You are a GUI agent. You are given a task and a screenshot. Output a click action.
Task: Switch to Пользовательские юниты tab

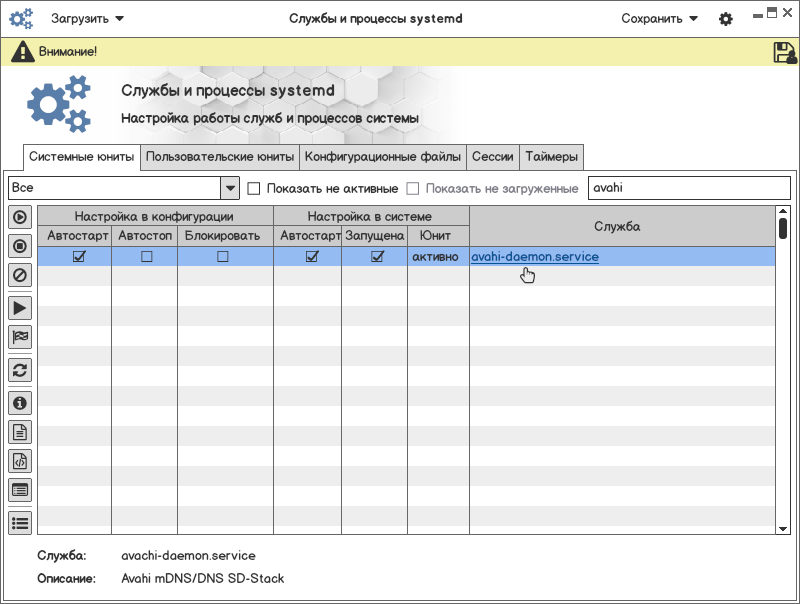coord(220,157)
